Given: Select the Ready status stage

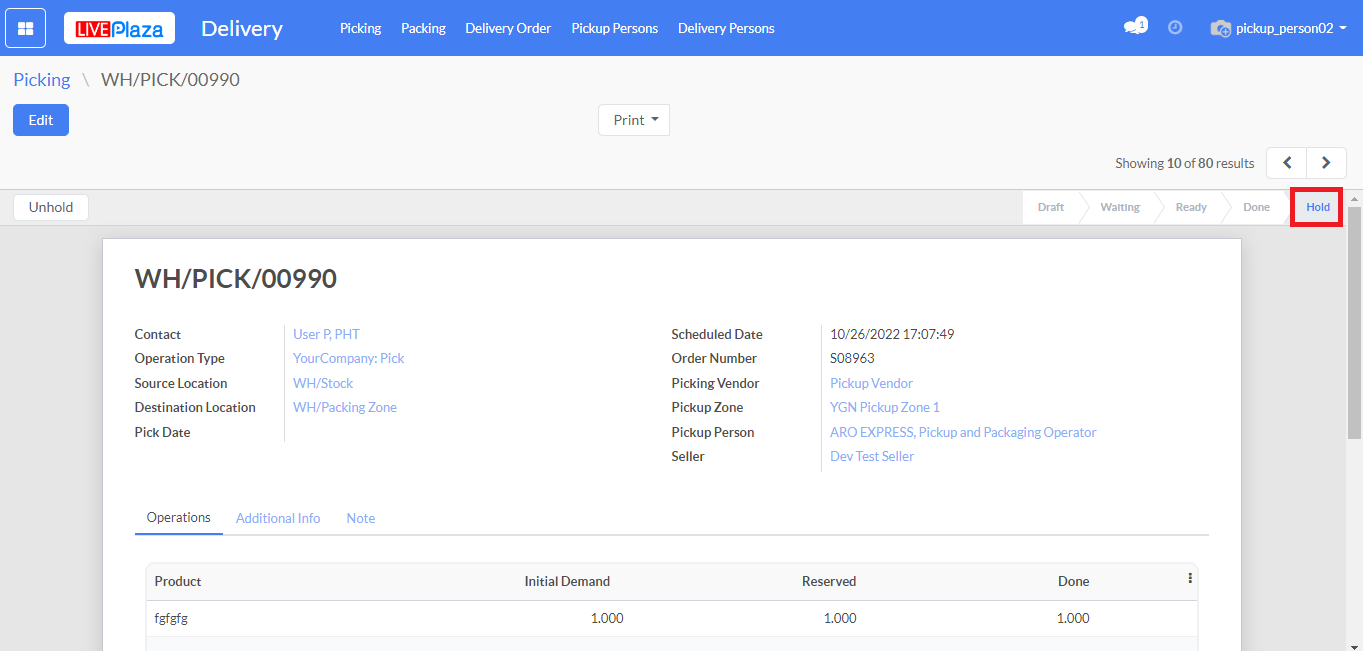Looking at the screenshot, I should (x=1191, y=207).
